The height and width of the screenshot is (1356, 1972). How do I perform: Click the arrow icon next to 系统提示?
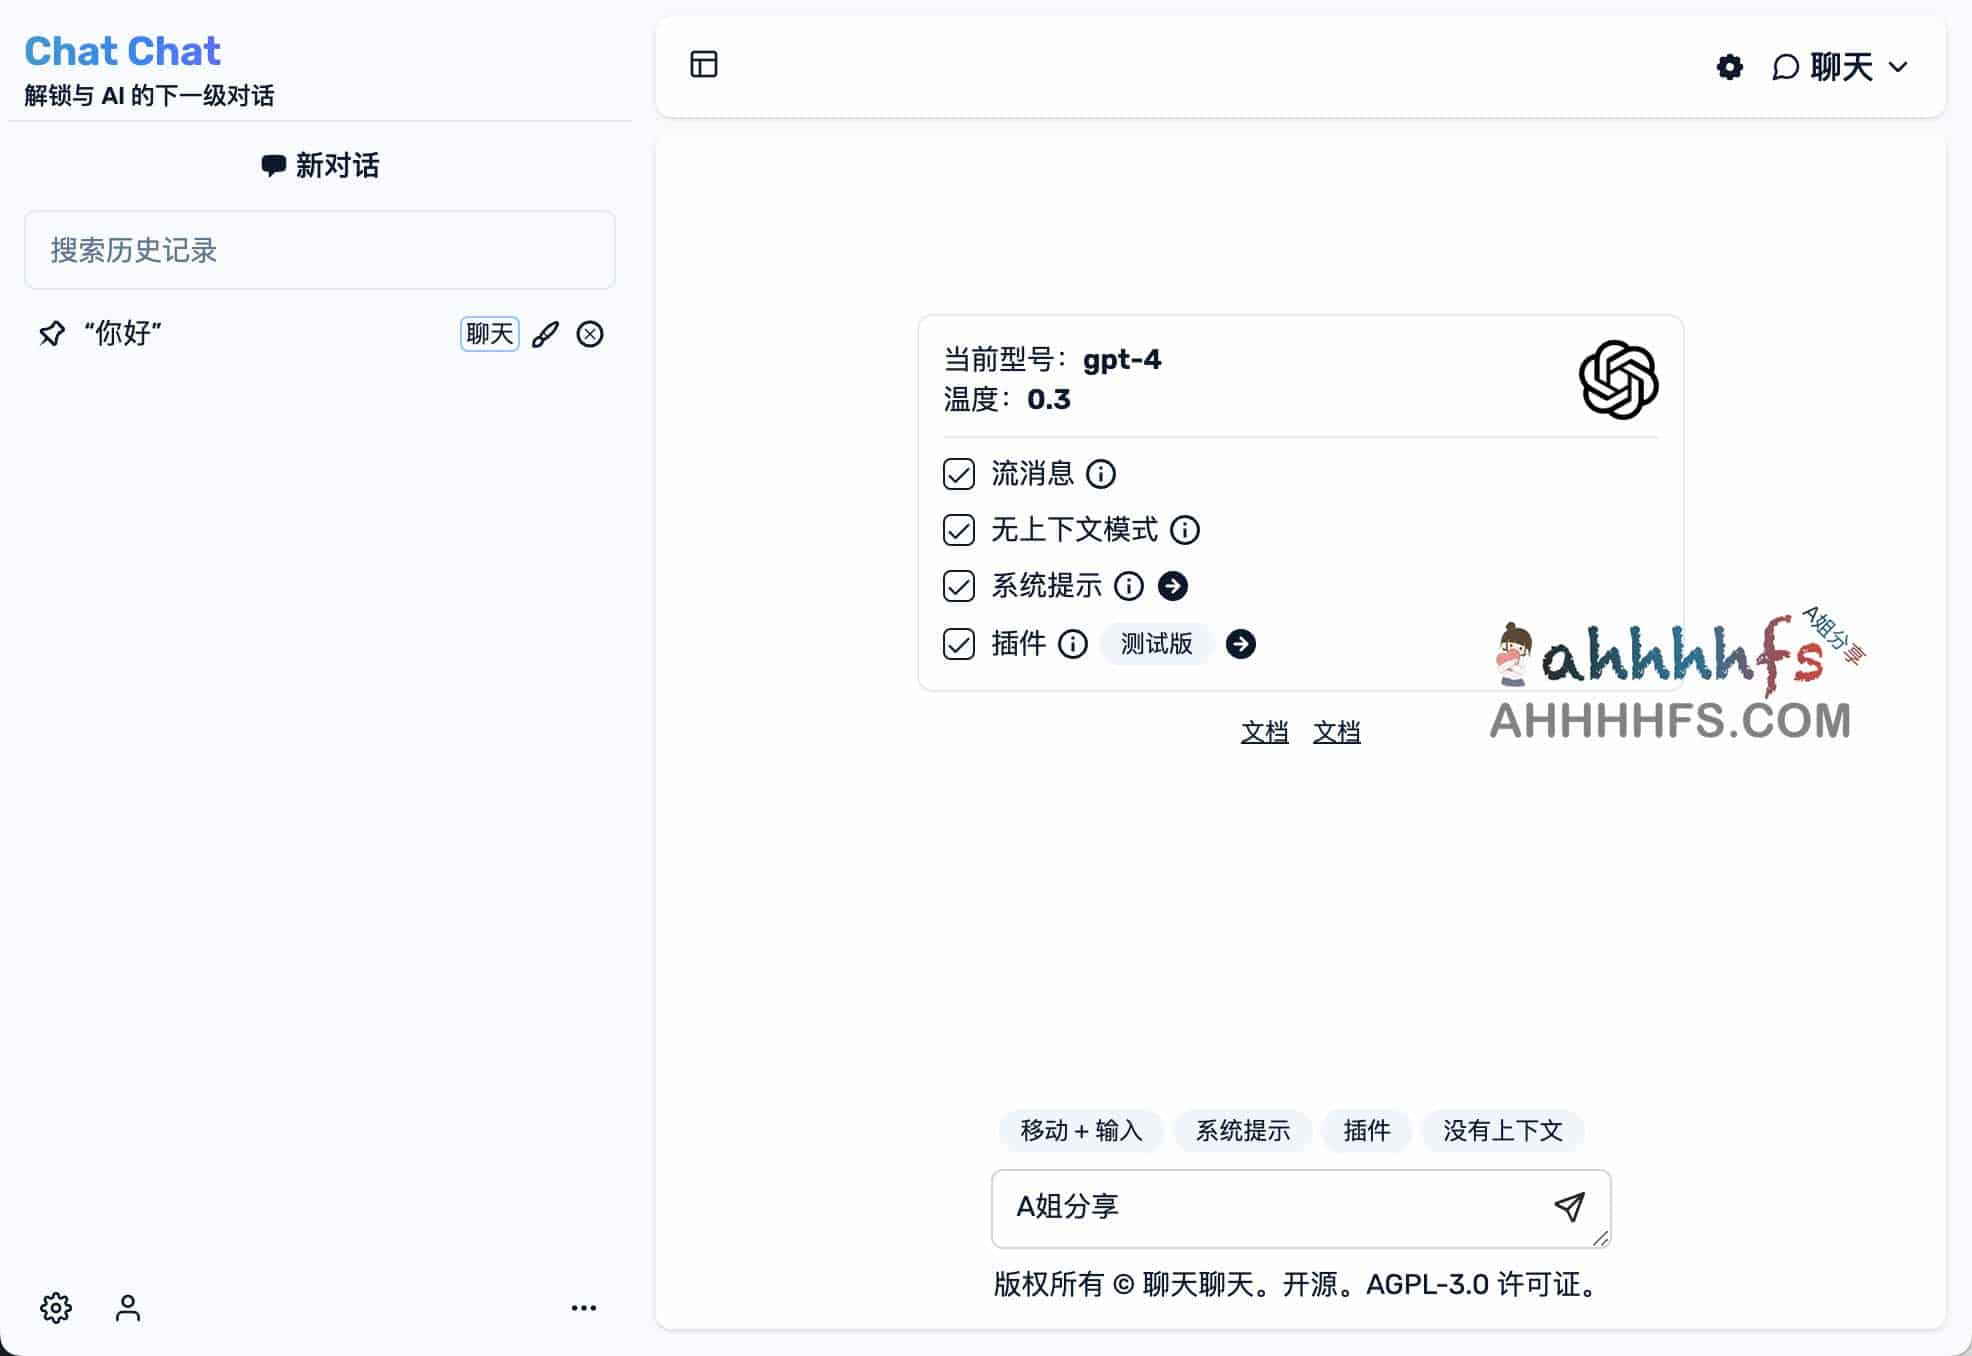1173,586
